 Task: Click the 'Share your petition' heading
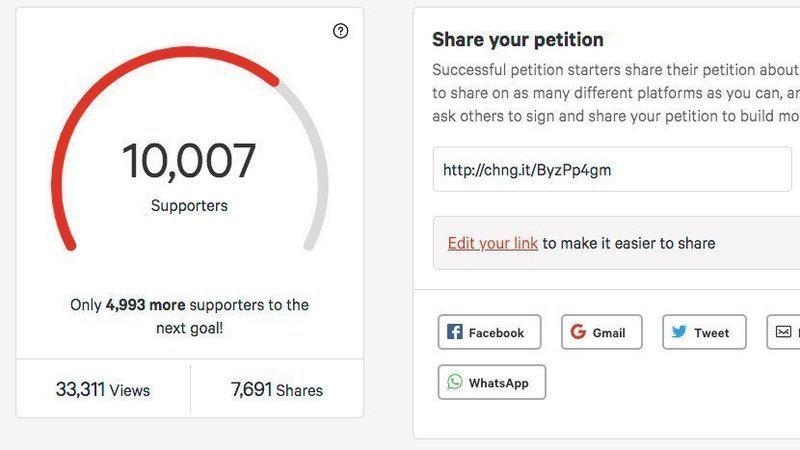tap(517, 40)
